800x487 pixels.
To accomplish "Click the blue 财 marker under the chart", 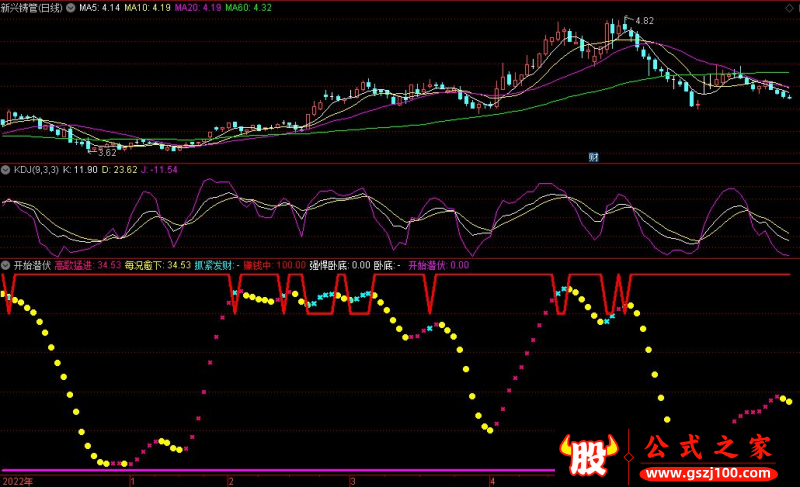I will (593, 157).
